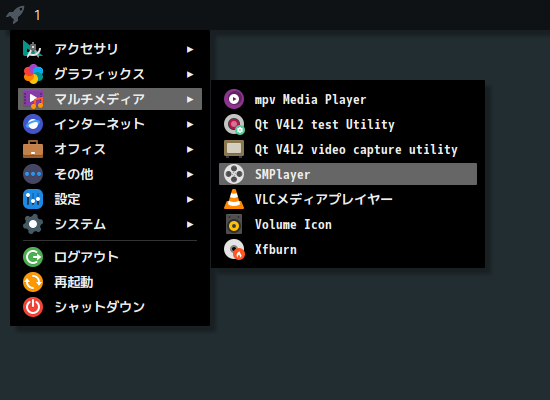The height and width of the screenshot is (400, 550).
Task: Click the その他 three-dots icon
Action: coord(33,174)
